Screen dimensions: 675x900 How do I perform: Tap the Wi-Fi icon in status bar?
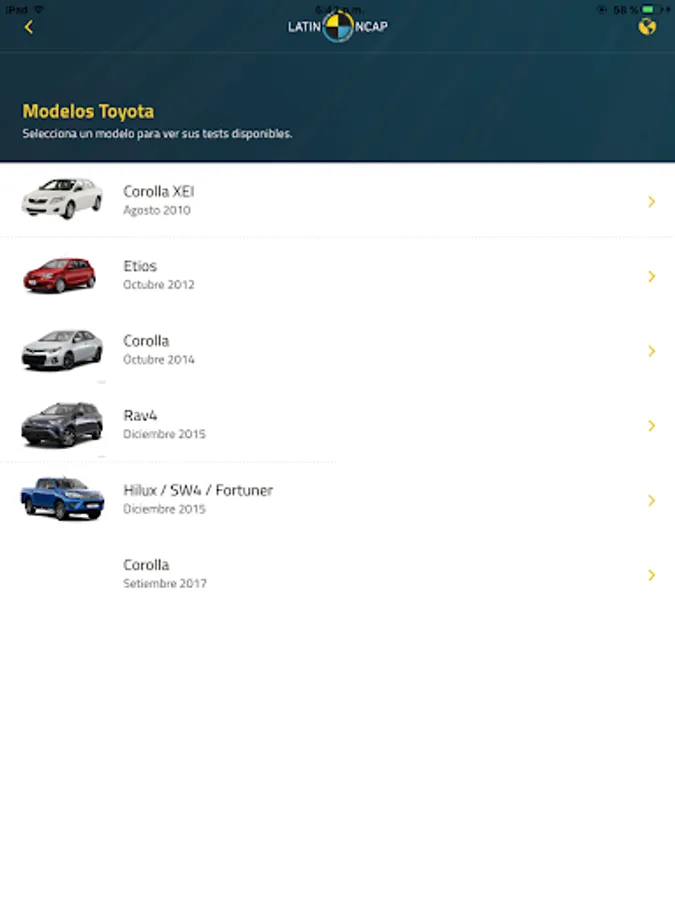[x=39, y=9]
